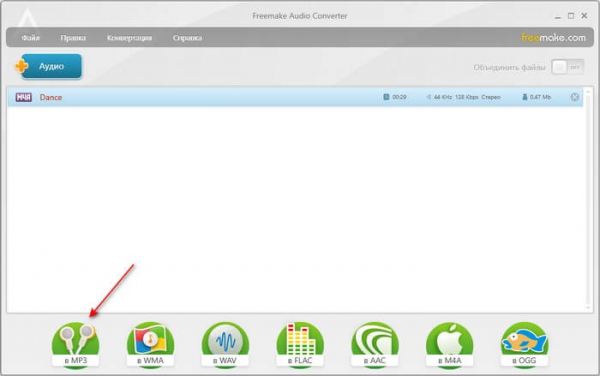The height and width of the screenshot is (376, 600).
Task: Open the Справка menu
Action: coord(187,38)
